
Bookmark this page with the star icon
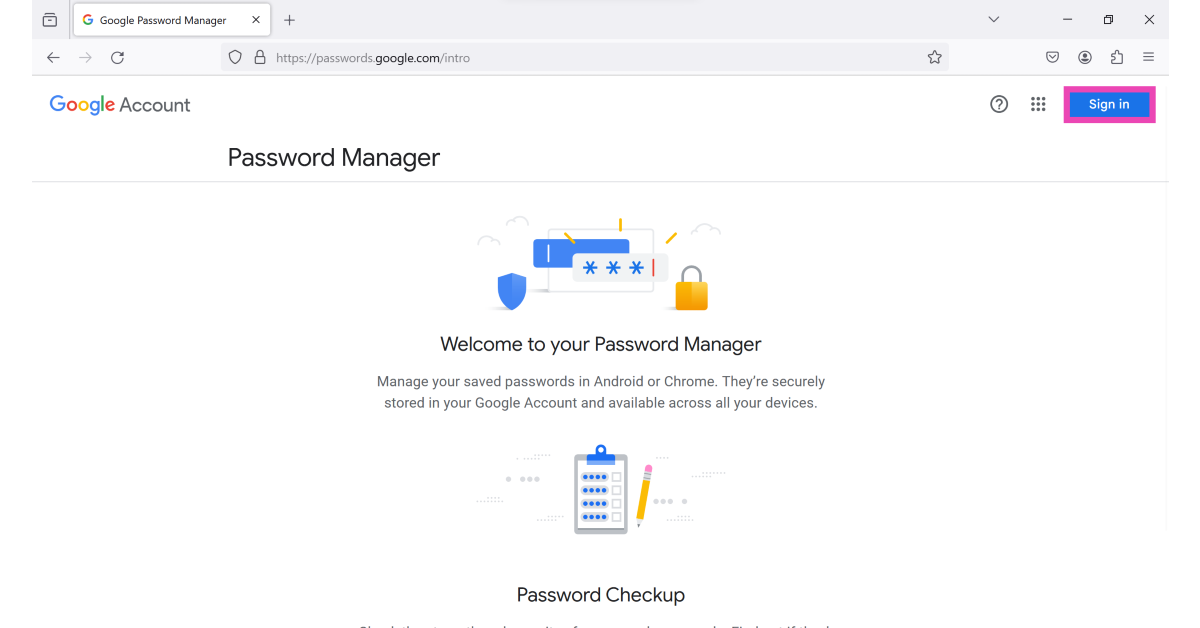pyautogui.click(x=934, y=58)
